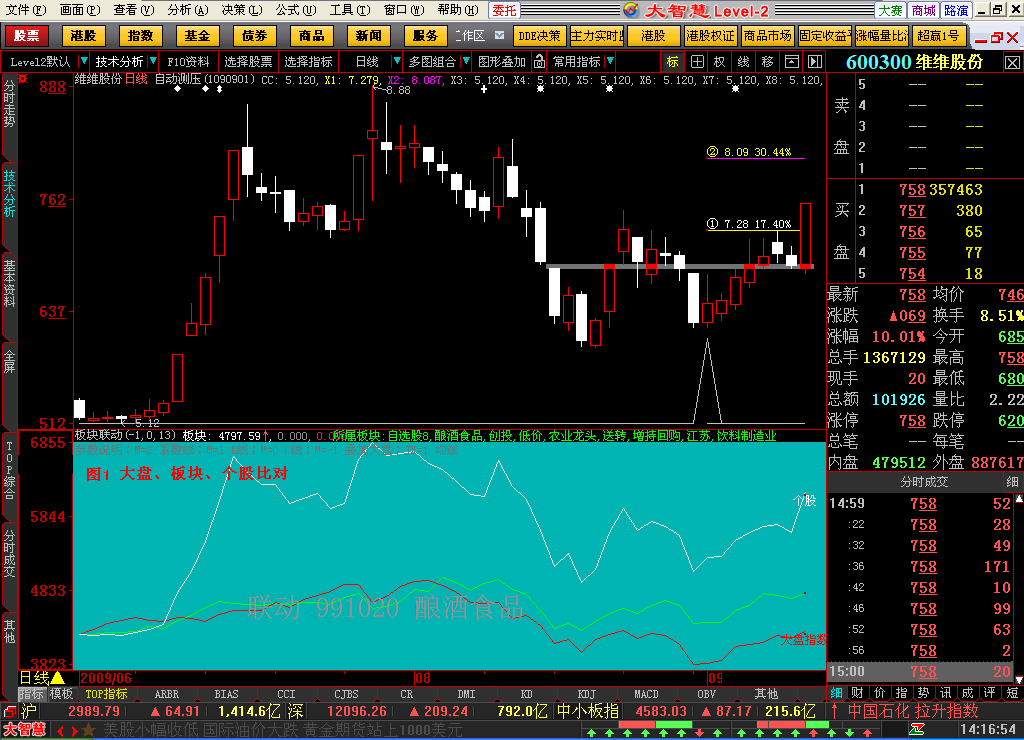Viewport: 1024px width, 740px height.
Task: Click the 港股 yellow button beside 股票
Action: [x=83, y=35]
